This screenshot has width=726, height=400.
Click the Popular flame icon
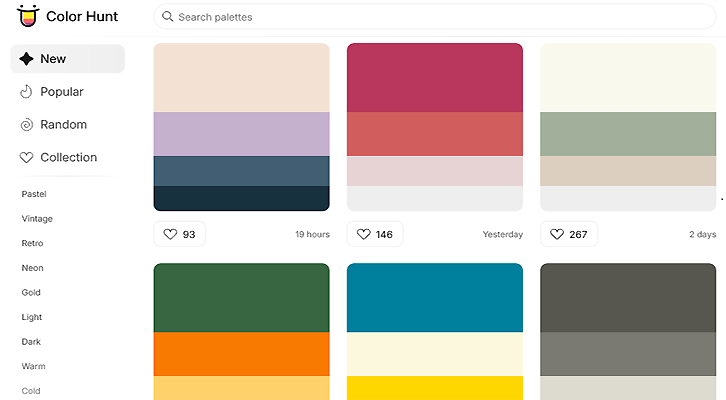pos(26,92)
